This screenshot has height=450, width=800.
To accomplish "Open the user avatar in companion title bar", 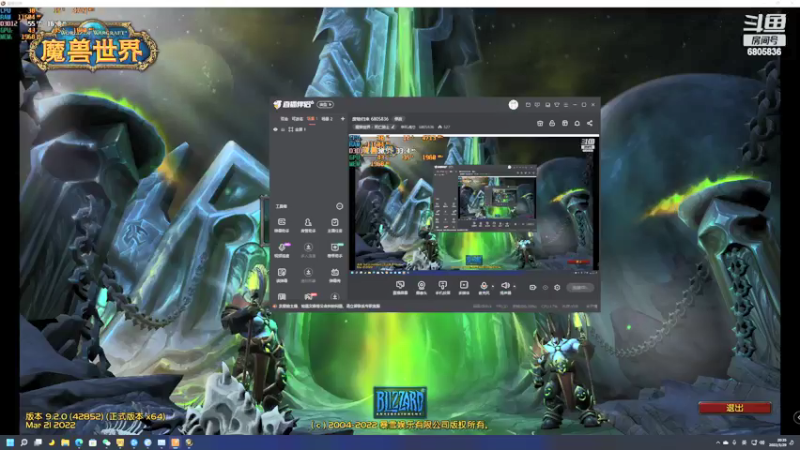I will (x=513, y=105).
